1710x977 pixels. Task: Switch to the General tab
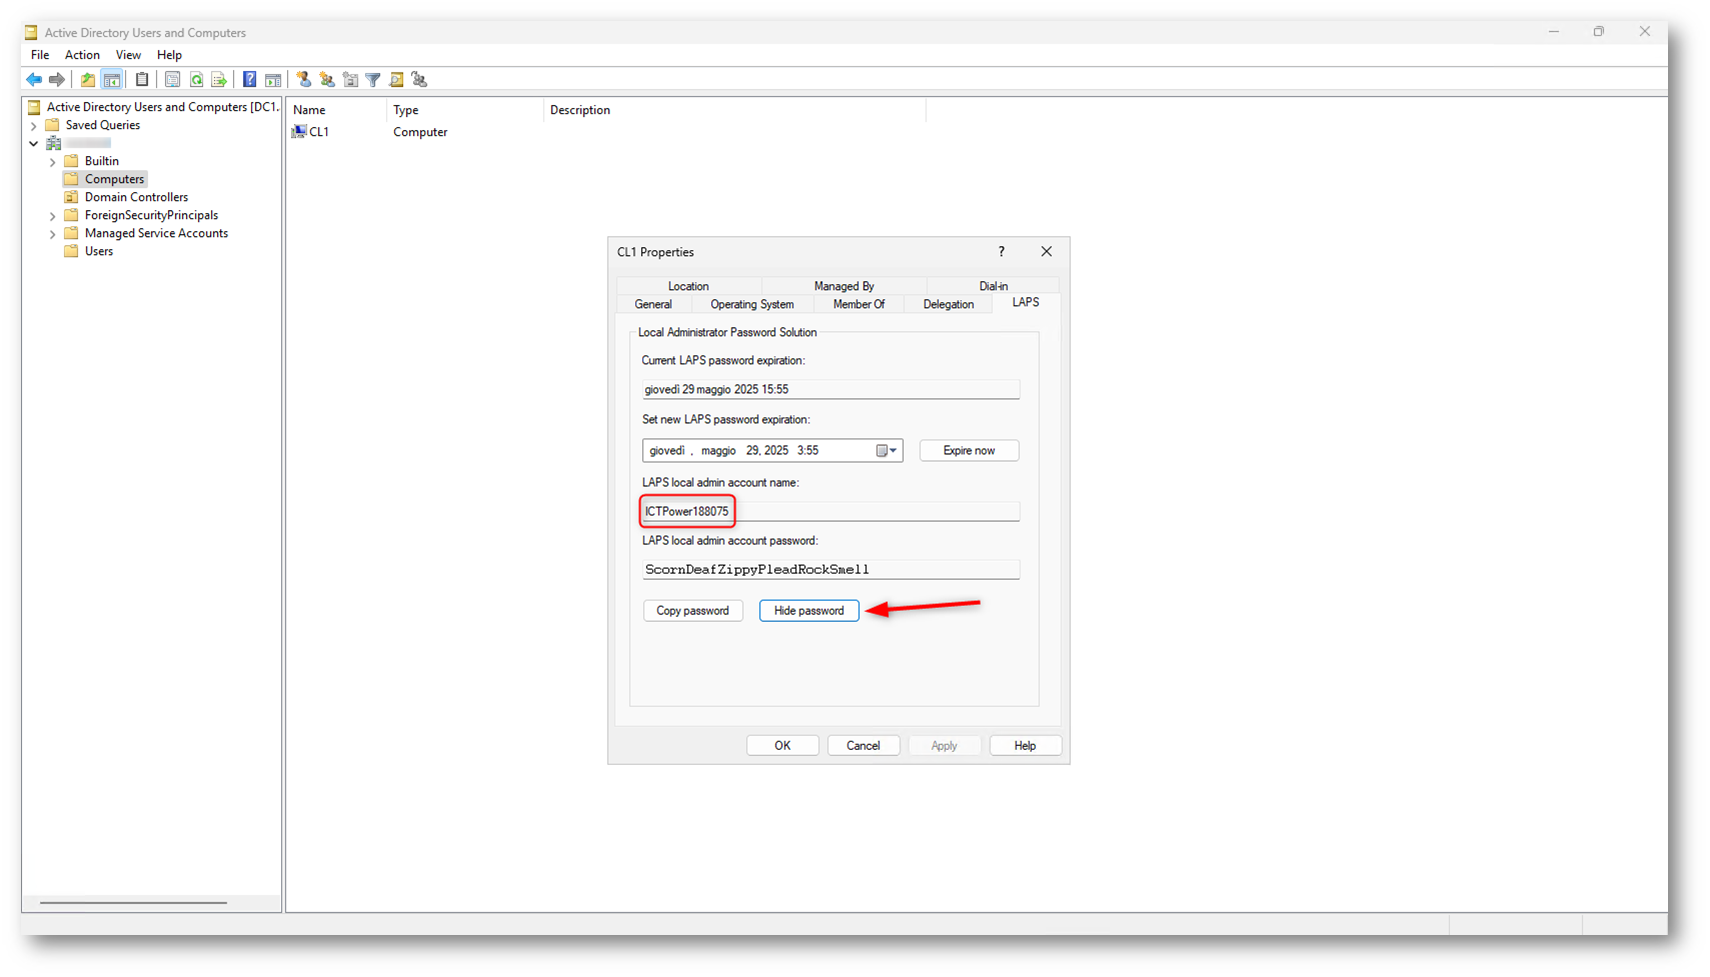tap(653, 304)
